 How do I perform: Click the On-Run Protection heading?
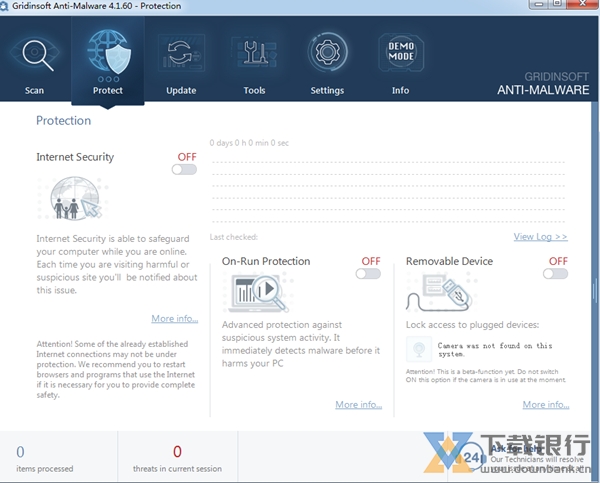pos(266,261)
